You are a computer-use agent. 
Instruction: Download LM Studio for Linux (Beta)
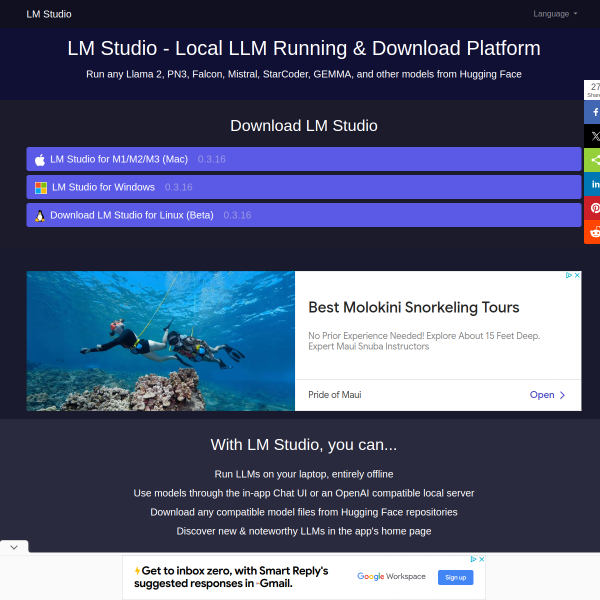click(x=304, y=215)
